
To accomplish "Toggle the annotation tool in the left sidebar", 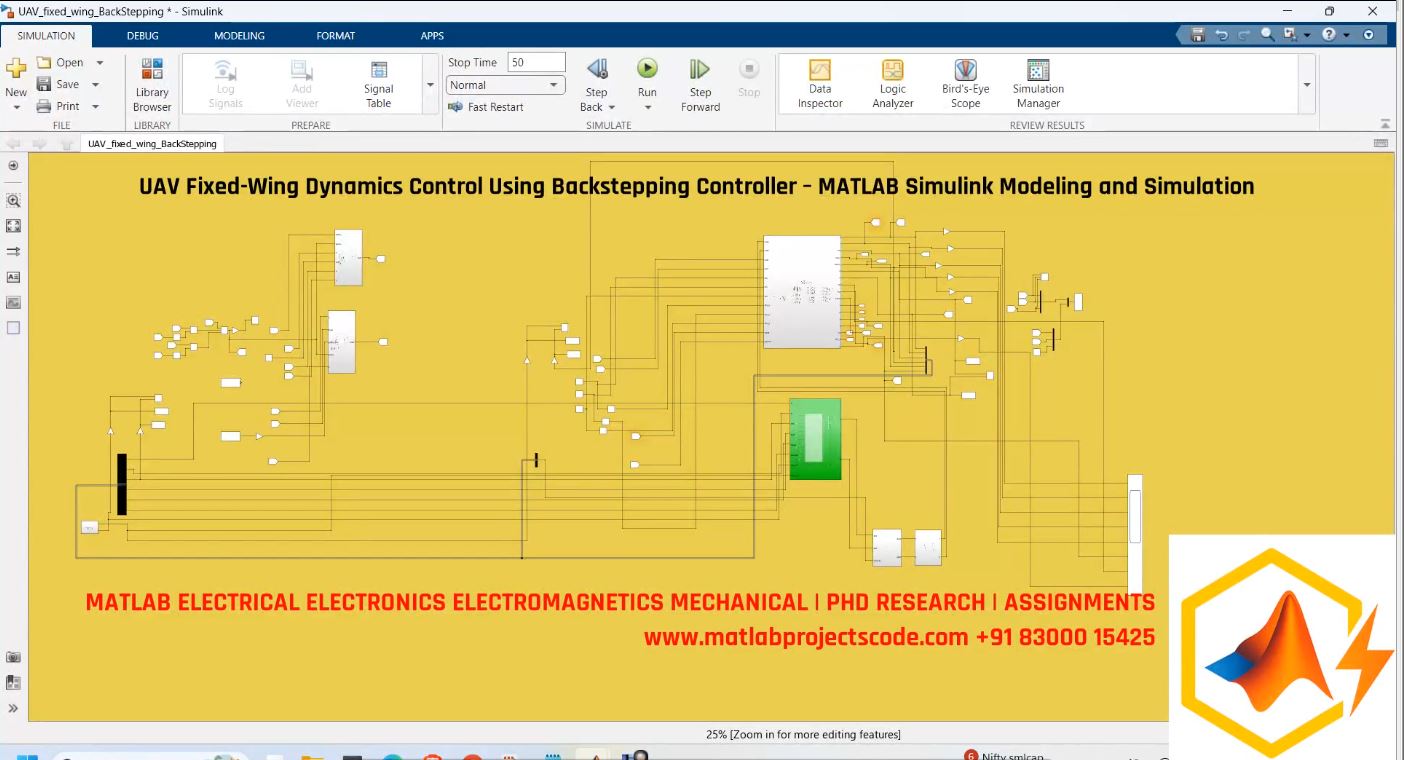I will click(13, 277).
